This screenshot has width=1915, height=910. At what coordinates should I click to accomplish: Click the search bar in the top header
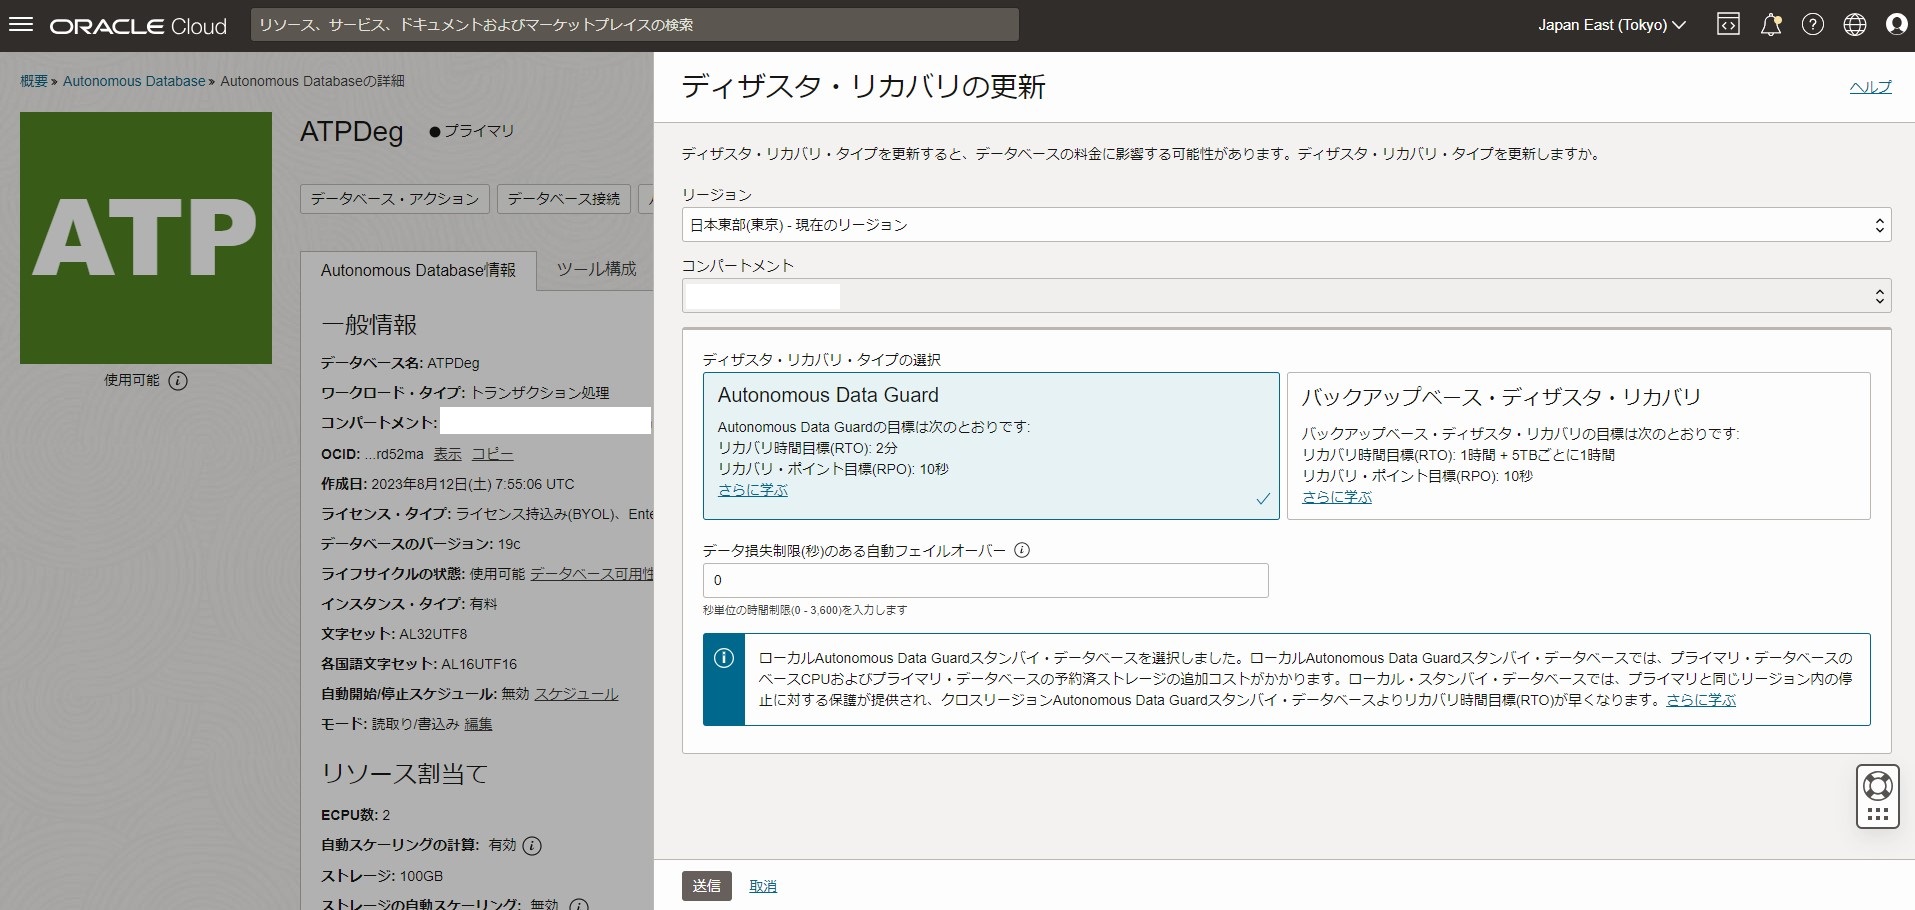tap(634, 25)
